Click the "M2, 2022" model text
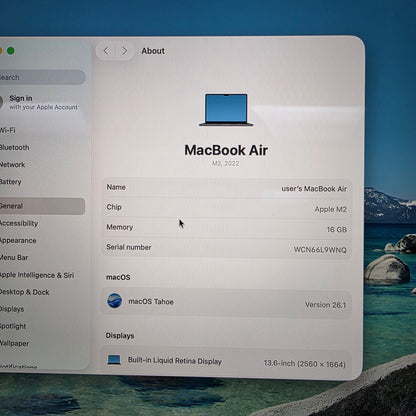 tap(226, 163)
